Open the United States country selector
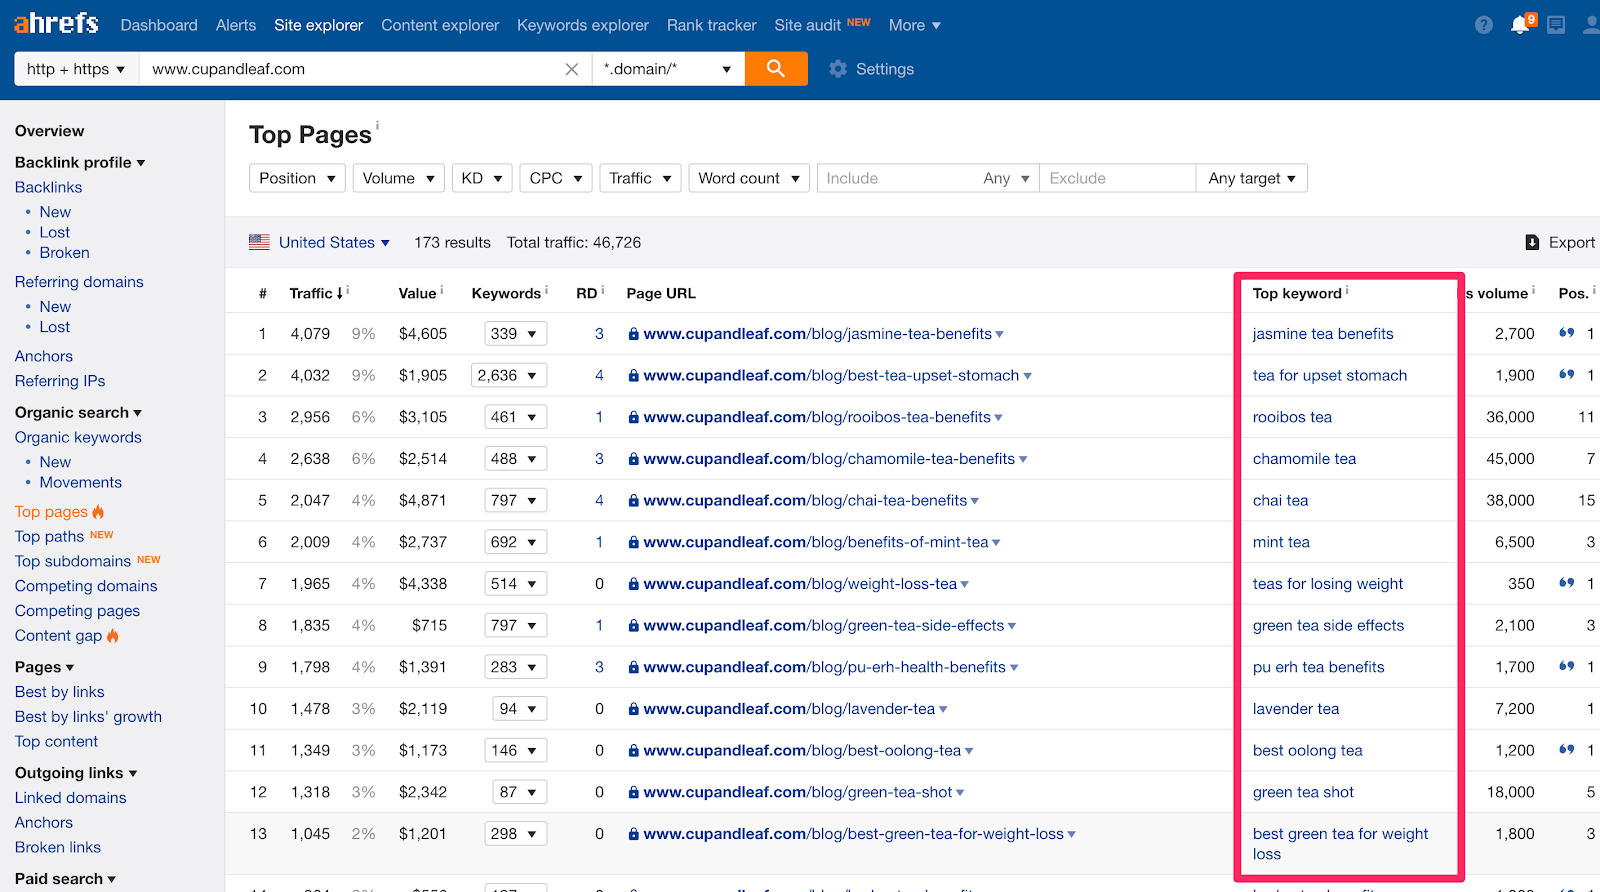This screenshot has height=892, width=1600. click(x=334, y=242)
